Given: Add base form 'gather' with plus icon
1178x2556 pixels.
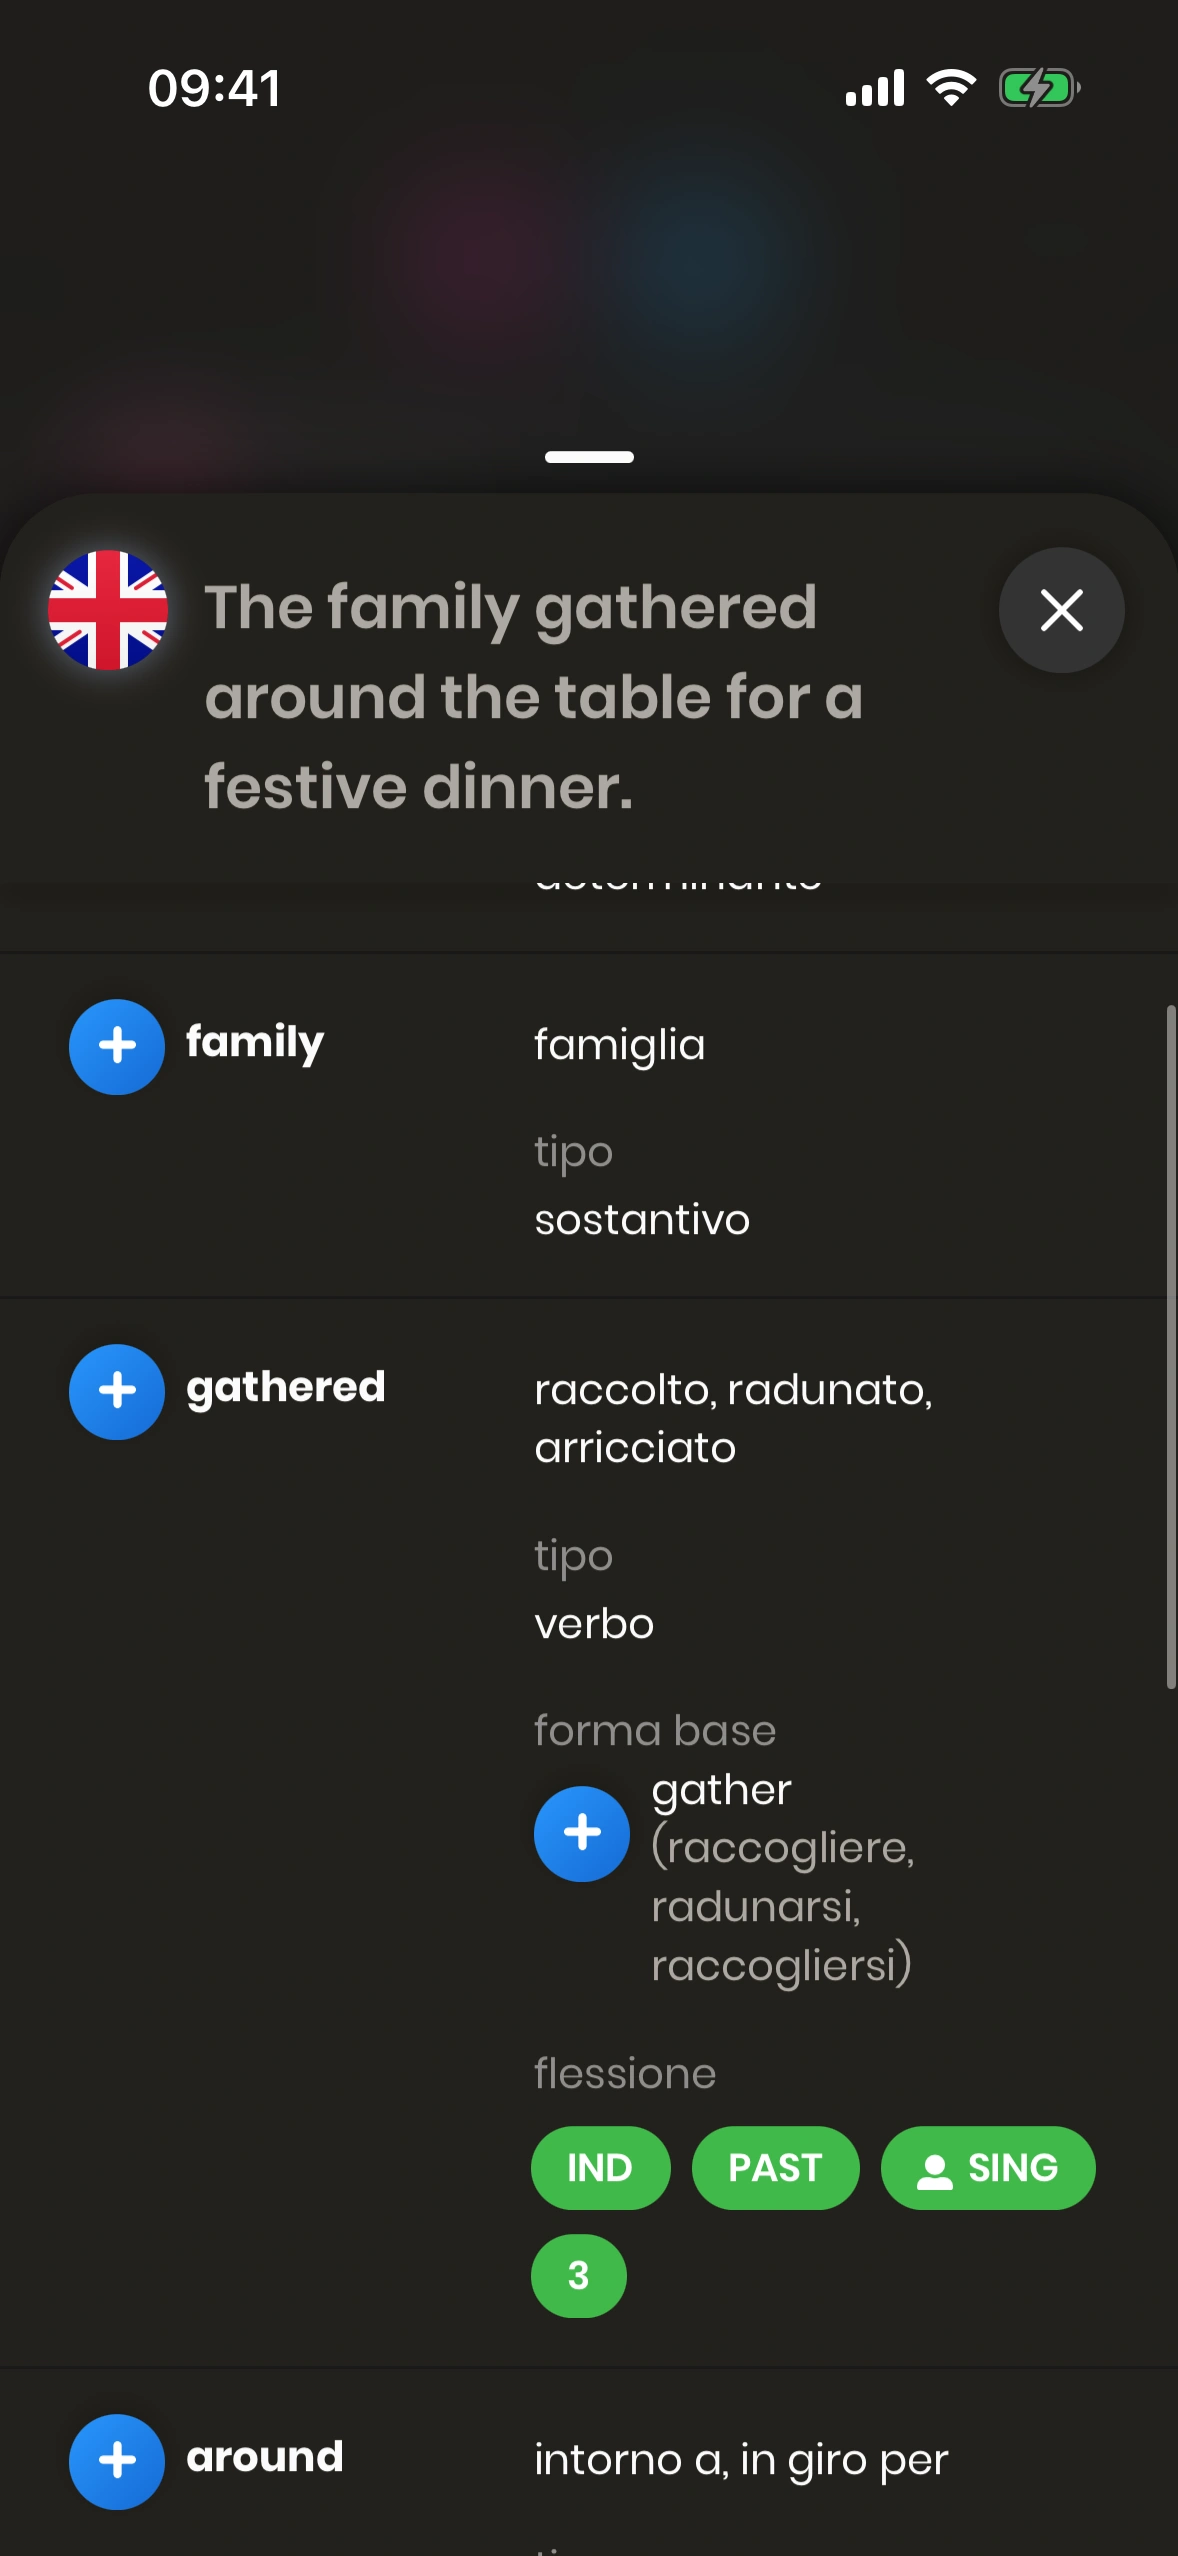Looking at the screenshot, I should click(x=582, y=1833).
